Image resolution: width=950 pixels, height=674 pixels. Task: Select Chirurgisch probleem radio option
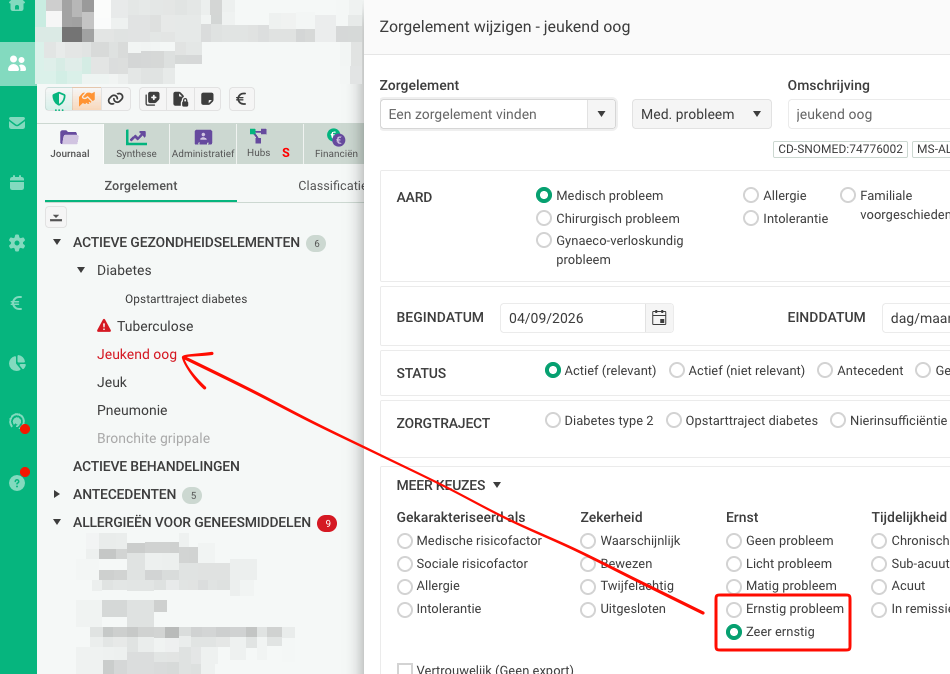543,218
